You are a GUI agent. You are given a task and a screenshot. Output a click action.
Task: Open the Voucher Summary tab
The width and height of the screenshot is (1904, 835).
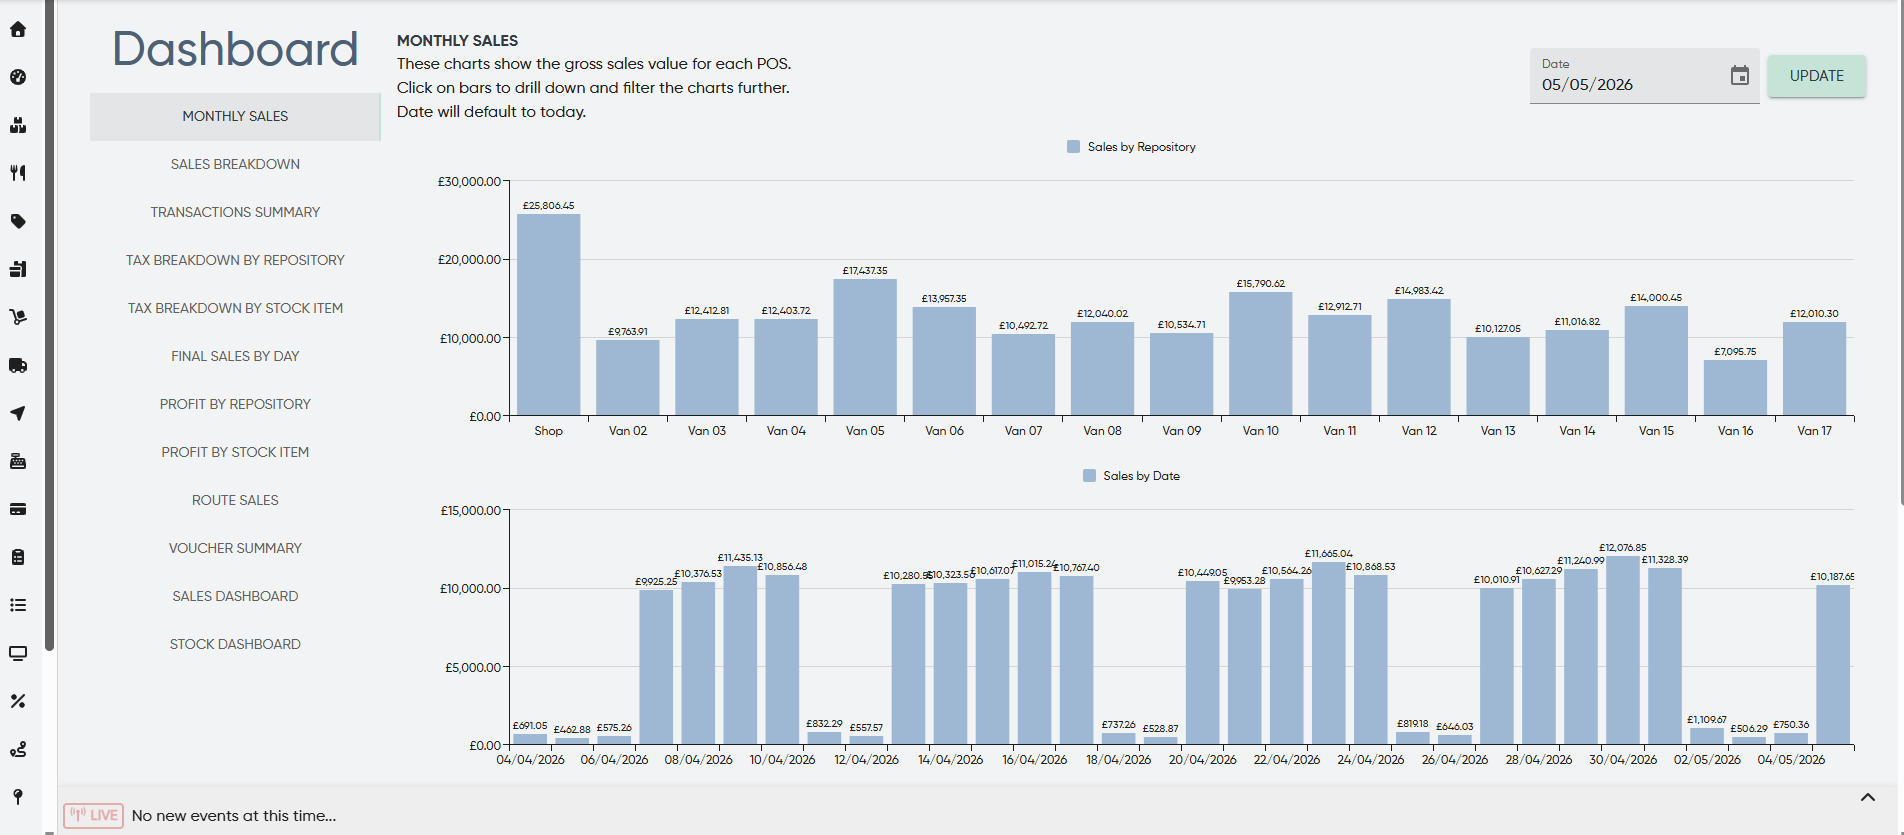pyautogui.click(x=235, y=549)
